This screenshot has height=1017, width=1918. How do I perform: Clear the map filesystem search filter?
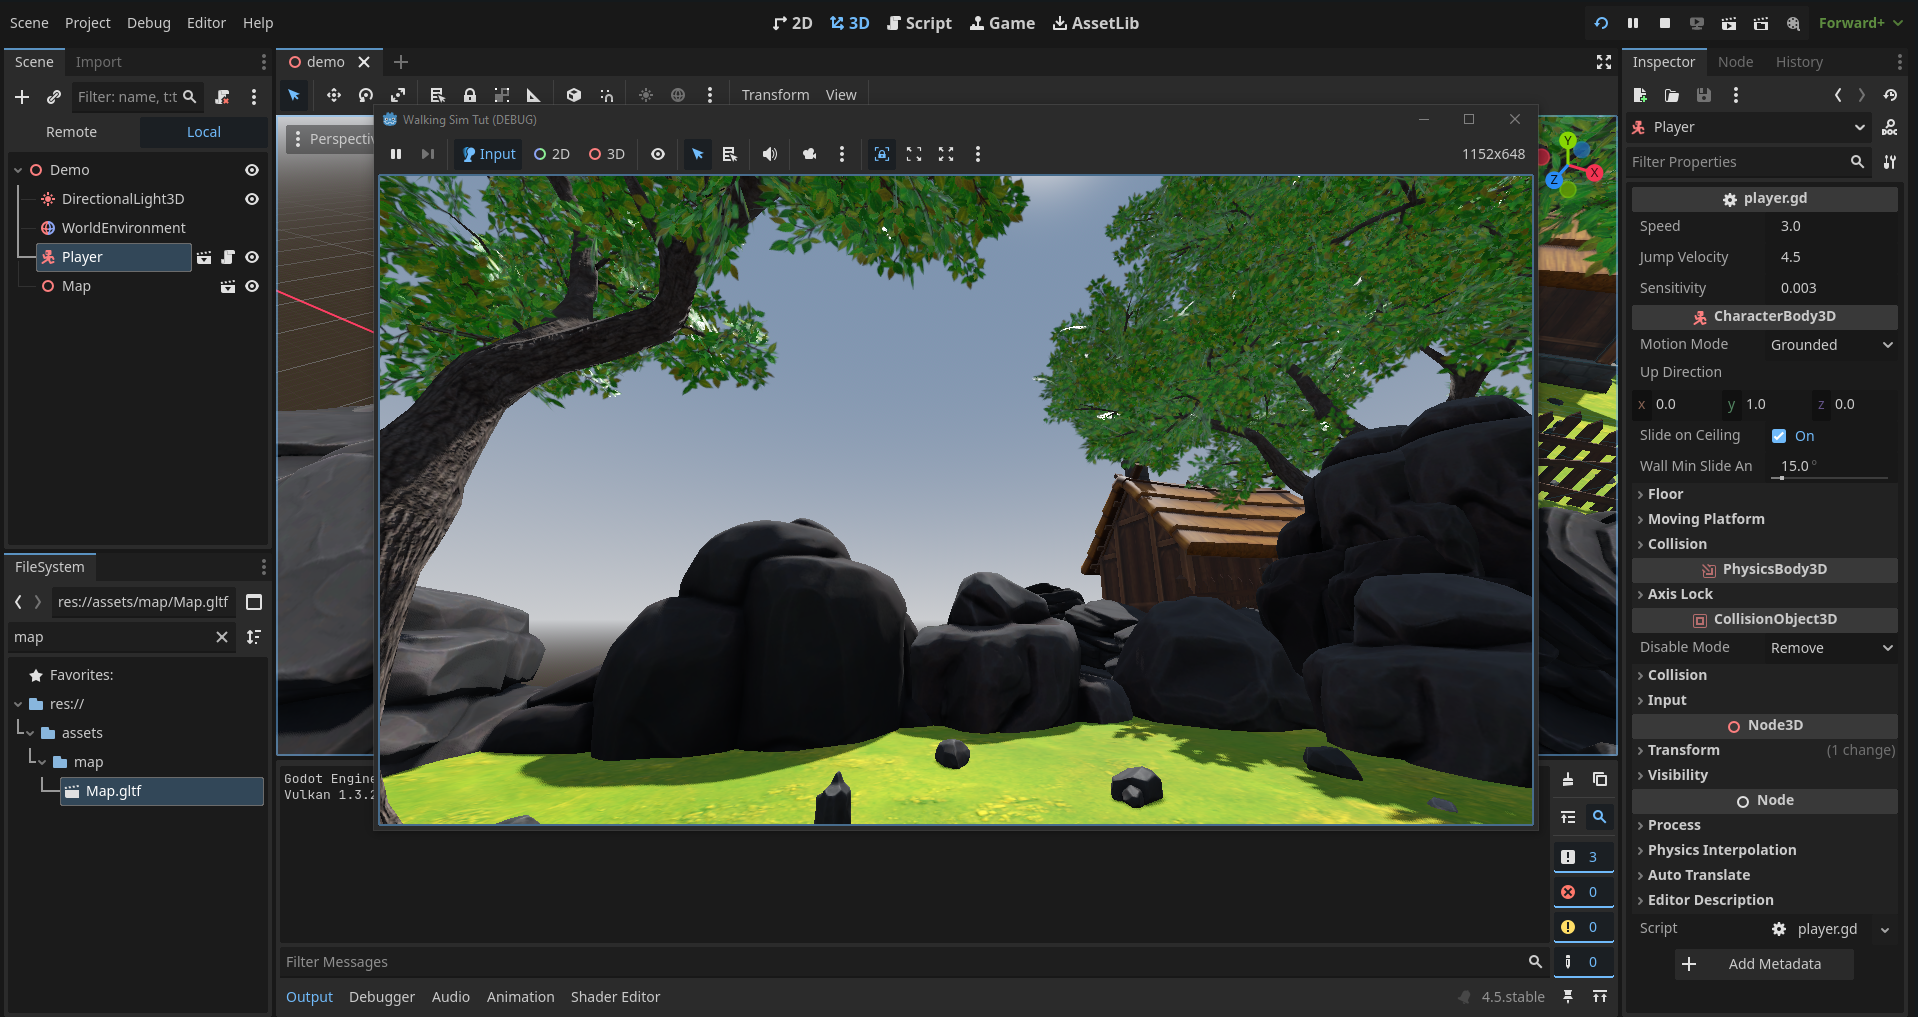click(x=222, y=637)
